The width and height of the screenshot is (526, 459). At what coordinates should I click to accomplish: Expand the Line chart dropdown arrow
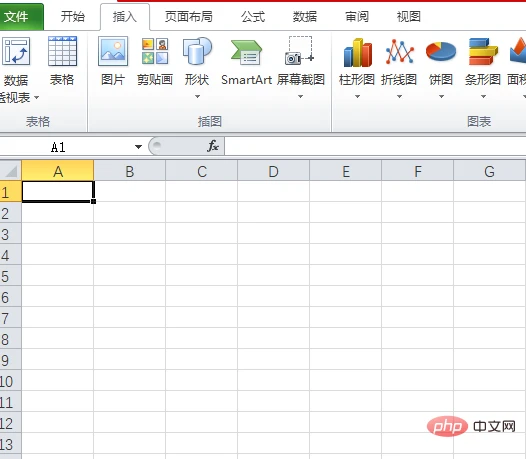[400, 97]
